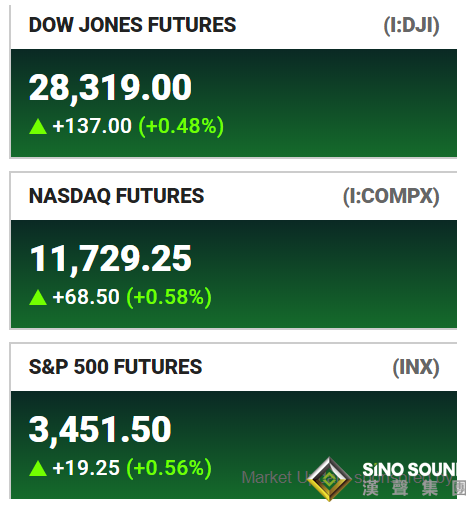Click the SINO SOUND sponsor text
Image resolution: width=471 pixels, height=507 pixels.
(x=410, y=469)
